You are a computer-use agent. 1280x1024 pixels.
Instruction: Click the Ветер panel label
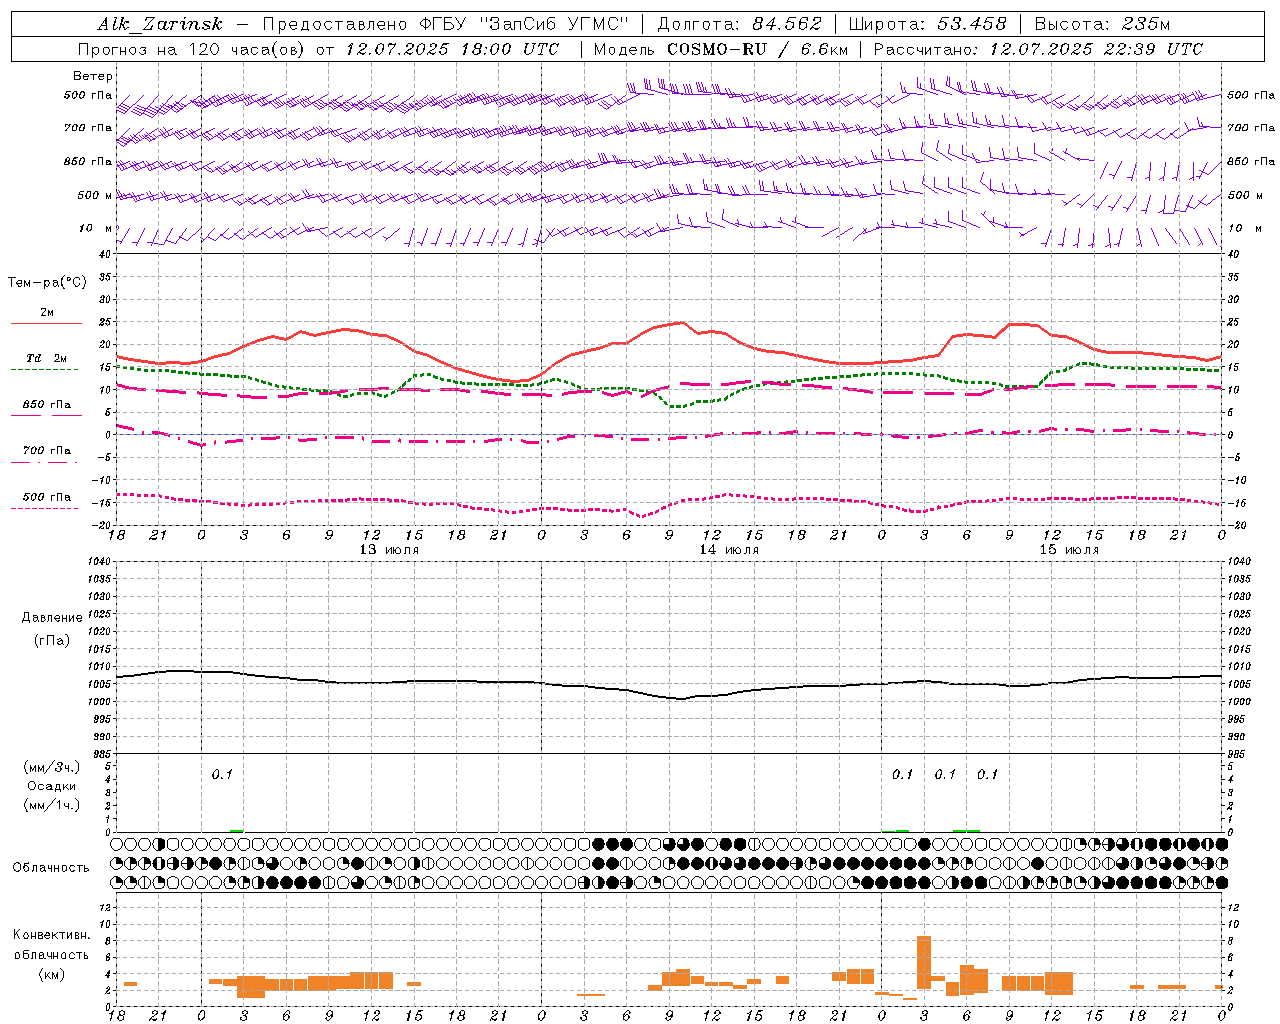point(93,76)
